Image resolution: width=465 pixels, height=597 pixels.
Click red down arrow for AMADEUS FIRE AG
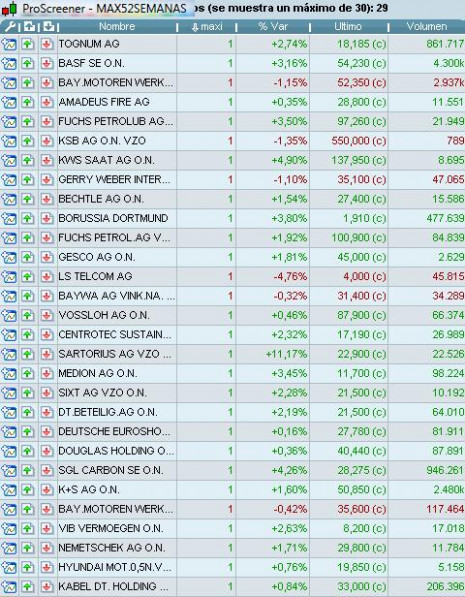[x=47, y=102]
